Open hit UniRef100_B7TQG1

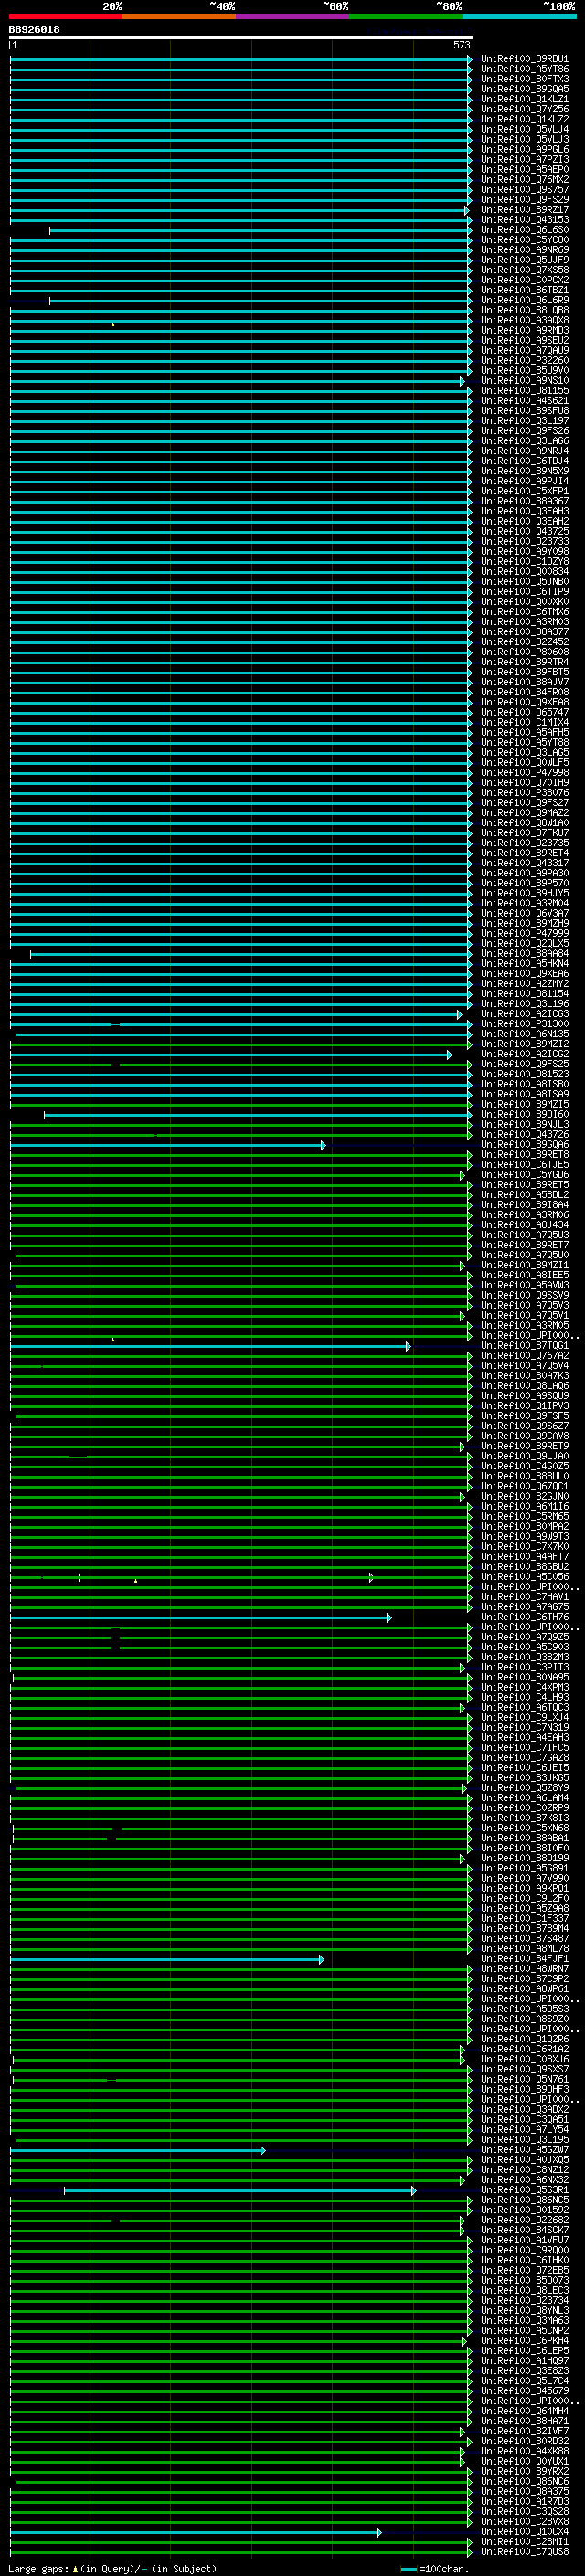524,1346
